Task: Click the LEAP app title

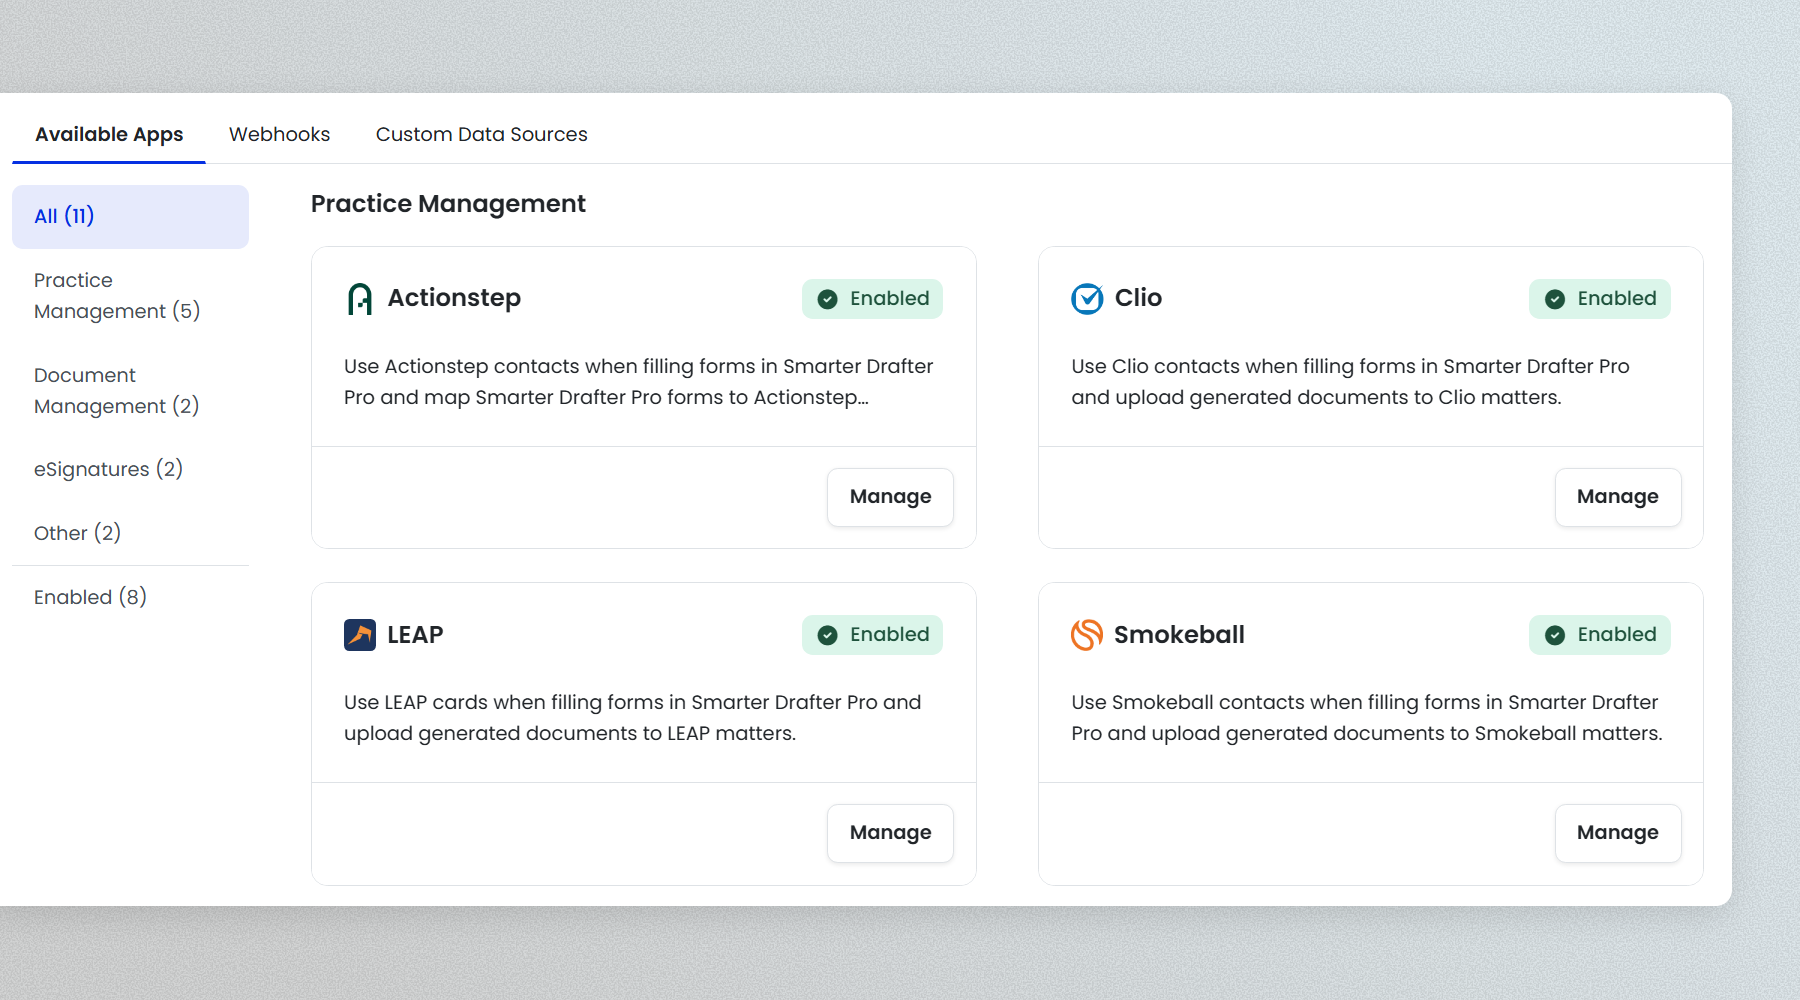Action: tap(415, 635)
